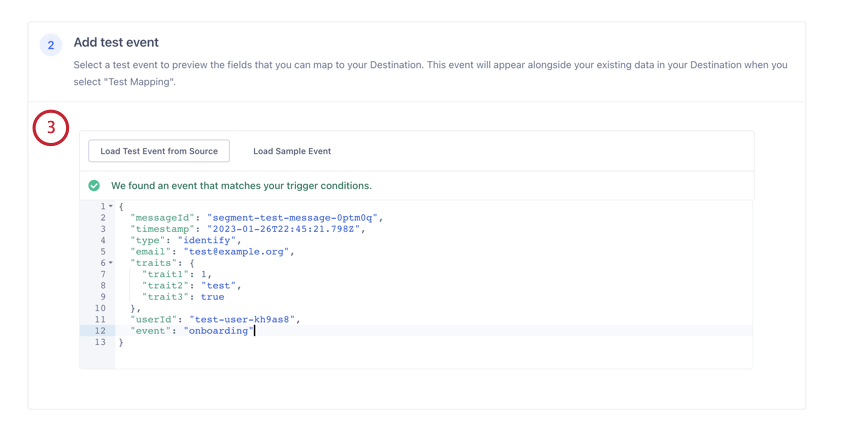Collapse the traits object fold arrow
The height and width of the screenshot is (425, 850).
[x=111, y=263]
